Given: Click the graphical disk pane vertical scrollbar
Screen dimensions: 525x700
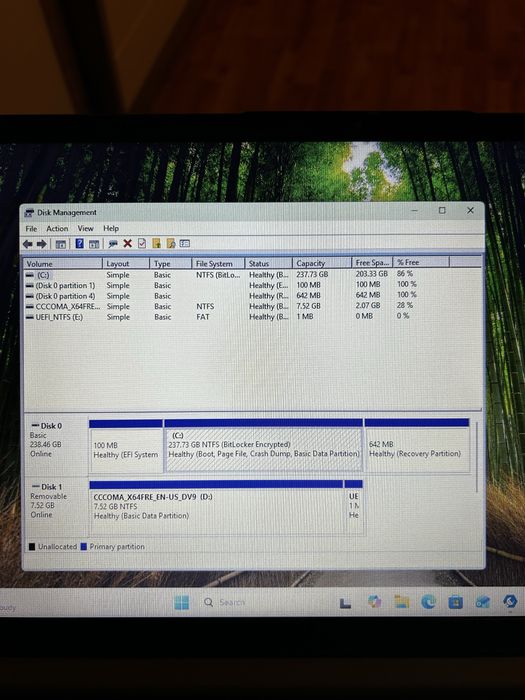Looking at the screenshot, I should 478,457.
